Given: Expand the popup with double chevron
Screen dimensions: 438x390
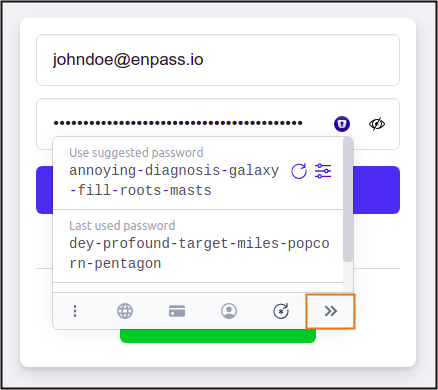Looking at the screenshot, I should point(331,311).
